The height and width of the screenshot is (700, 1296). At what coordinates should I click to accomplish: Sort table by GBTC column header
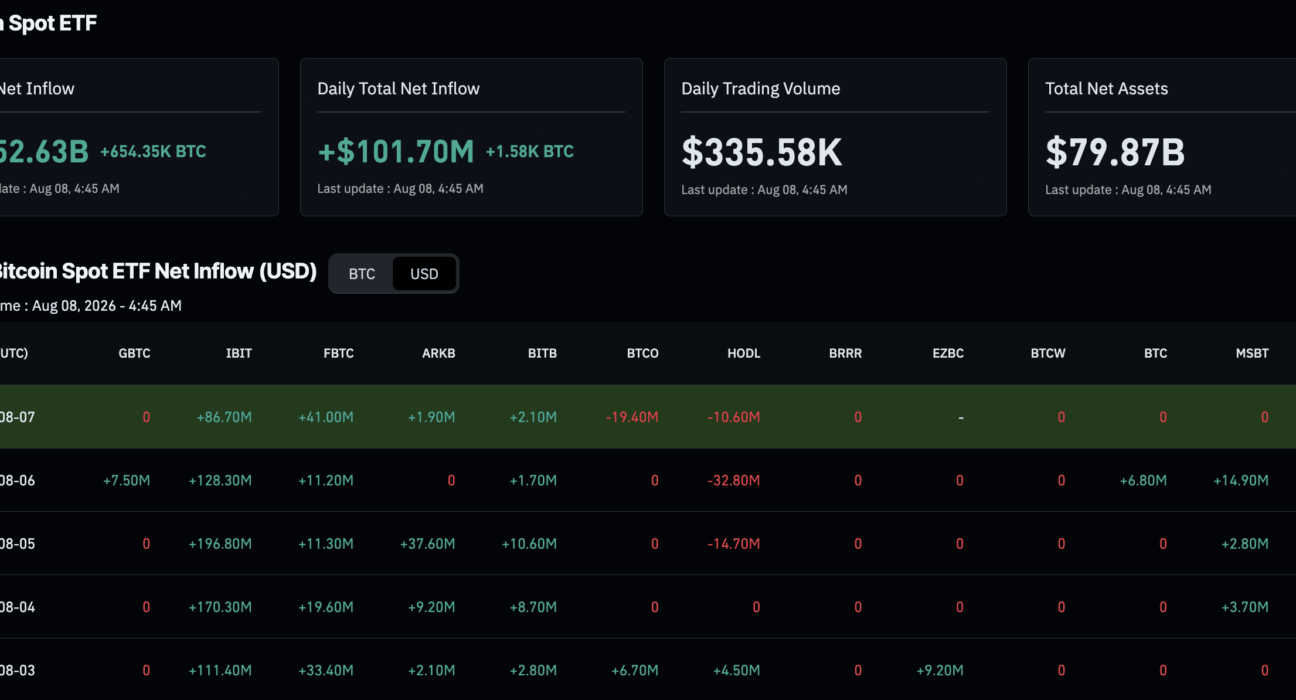(x=134, y=353)
